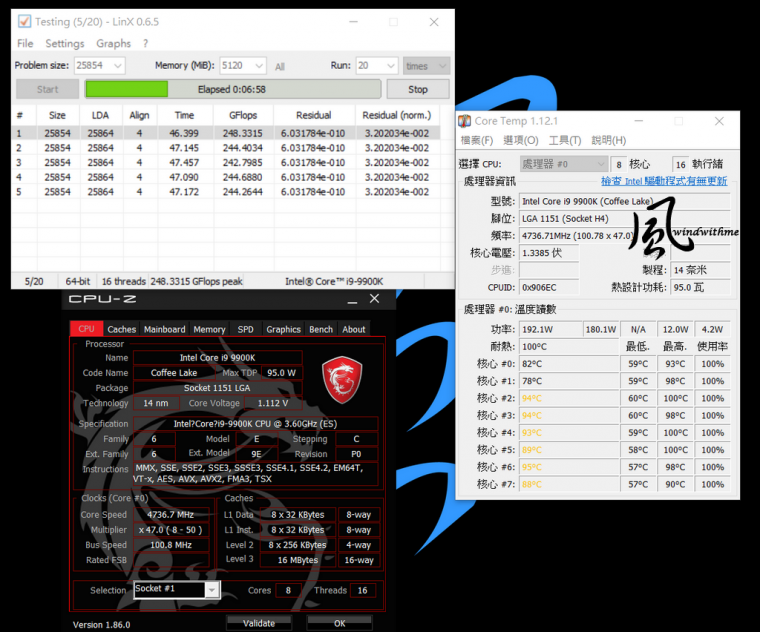Expand the Problem size dropdown in LinX
760x632 pixels.
[x=118, y=65]
